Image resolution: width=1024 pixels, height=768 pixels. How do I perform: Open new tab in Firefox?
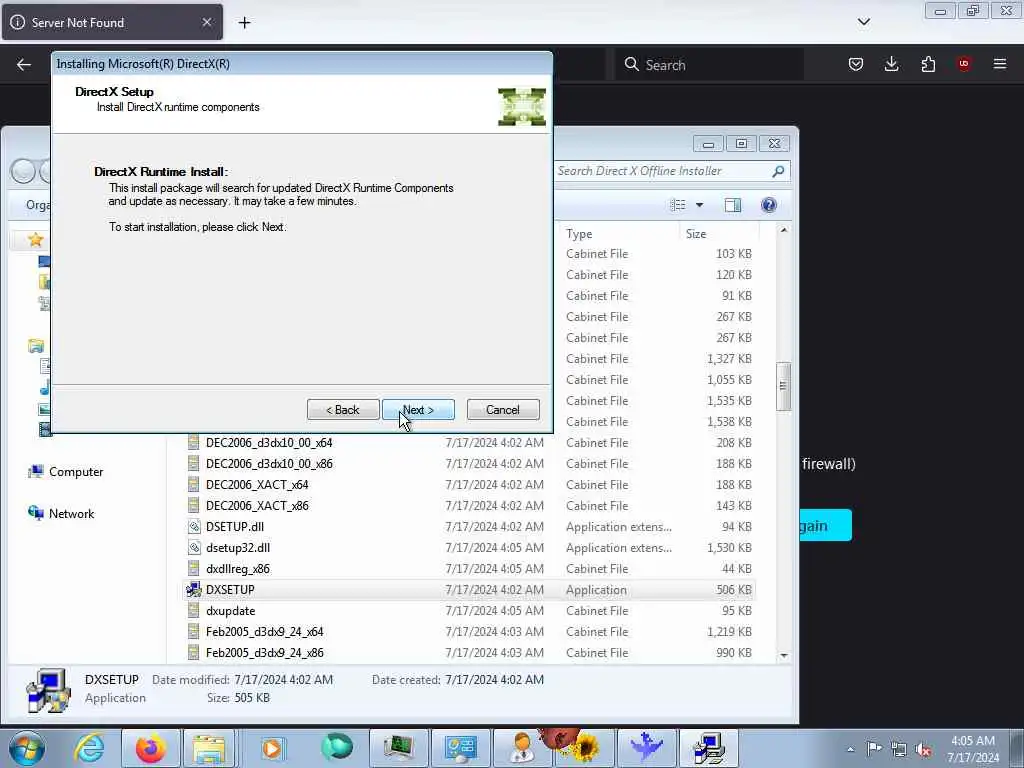[x=244, y=23]
